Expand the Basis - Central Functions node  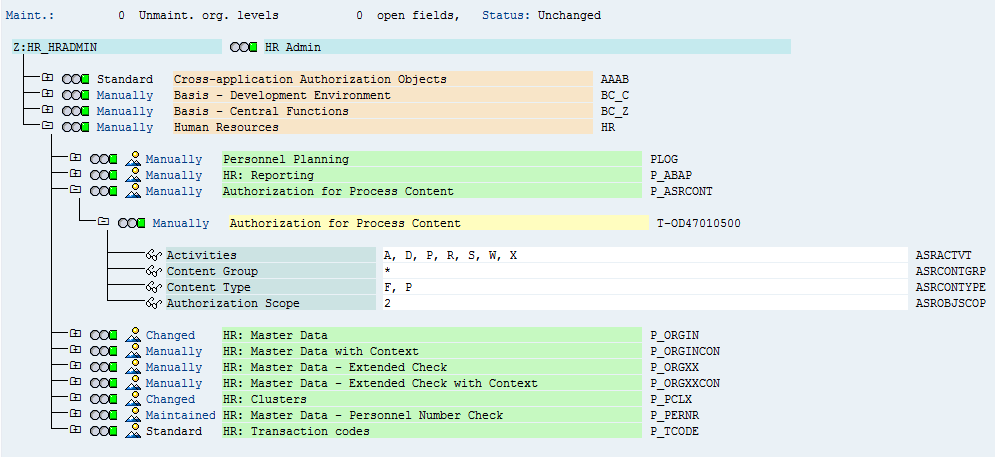tap(47, 109)
